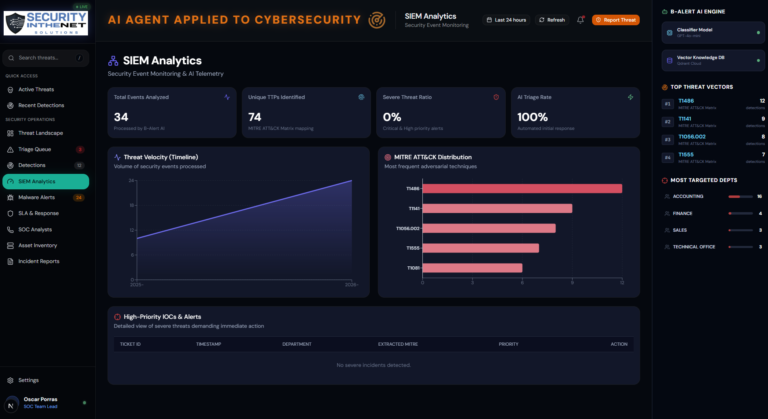
Task: Click the Accounting department progress bar
Action: 741,197
